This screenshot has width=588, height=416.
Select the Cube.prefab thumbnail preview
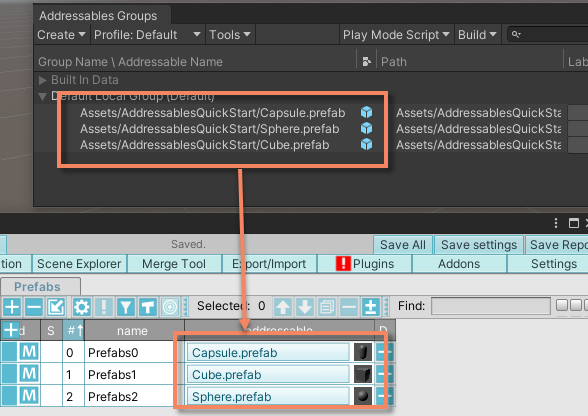(x=363, y=374)
